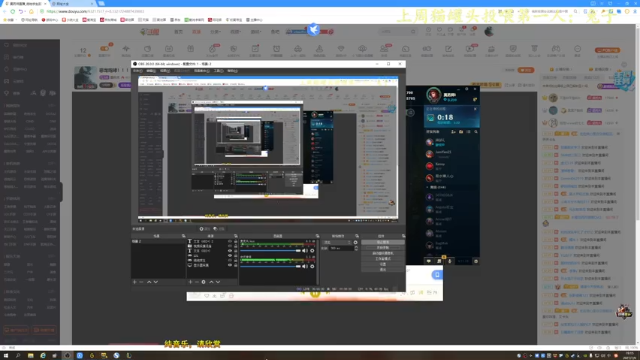The height and width of the screenshot is (360, 640).
Task: Open settings gear for second mixer channel
Action: [312, 267]
